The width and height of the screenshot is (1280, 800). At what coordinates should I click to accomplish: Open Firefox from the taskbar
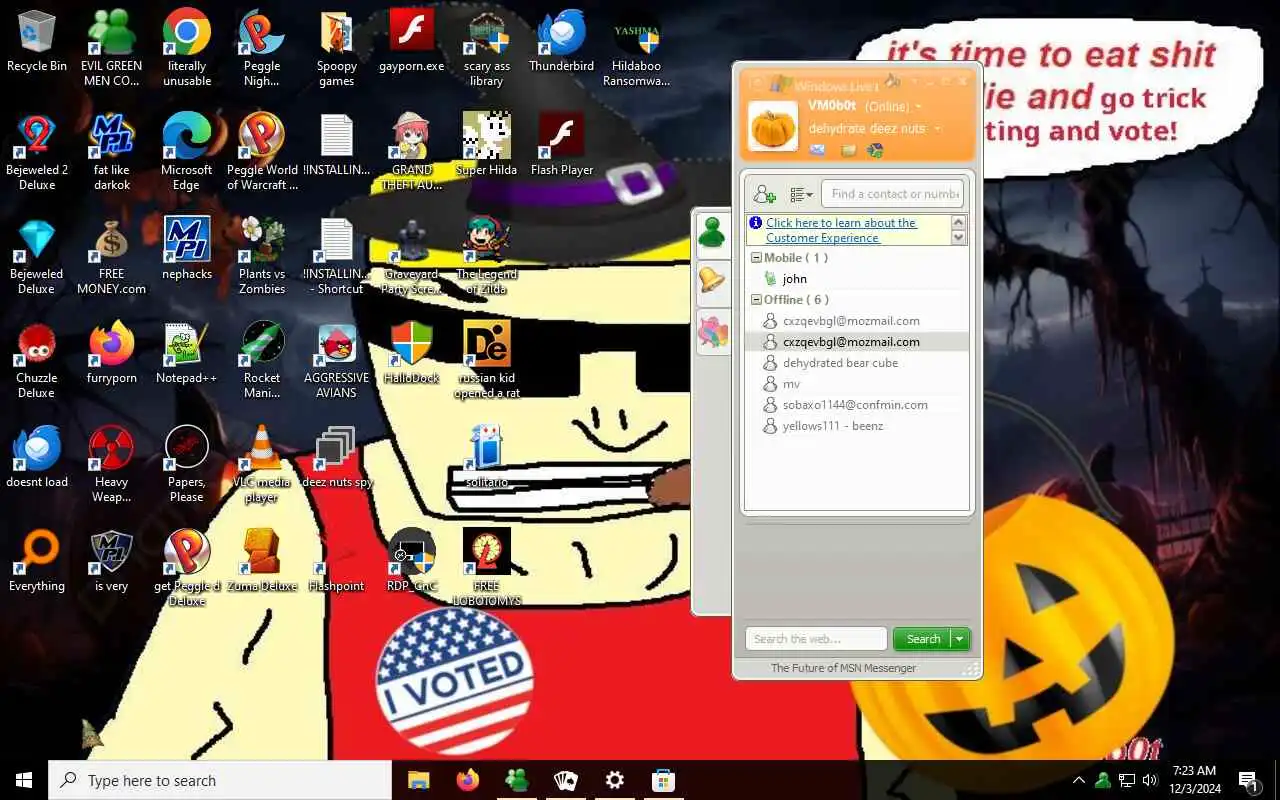[467, 780]
